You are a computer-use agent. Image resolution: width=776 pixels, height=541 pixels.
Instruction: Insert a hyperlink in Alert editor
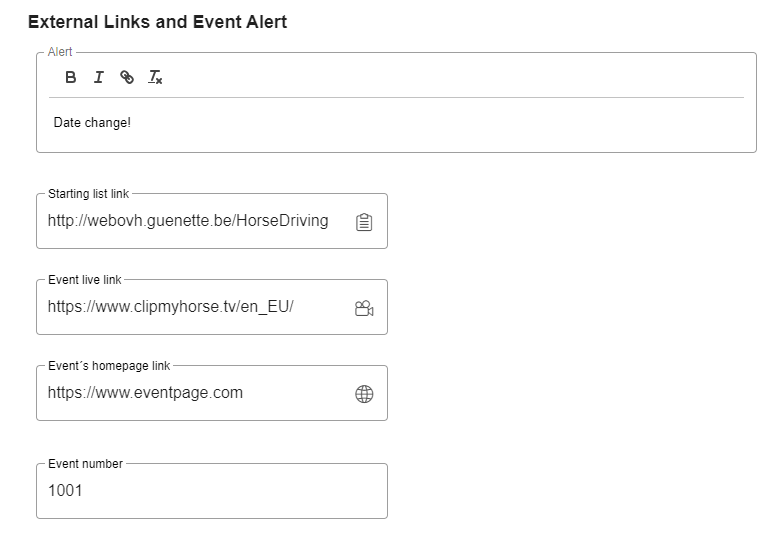click(x=127, y=77)
